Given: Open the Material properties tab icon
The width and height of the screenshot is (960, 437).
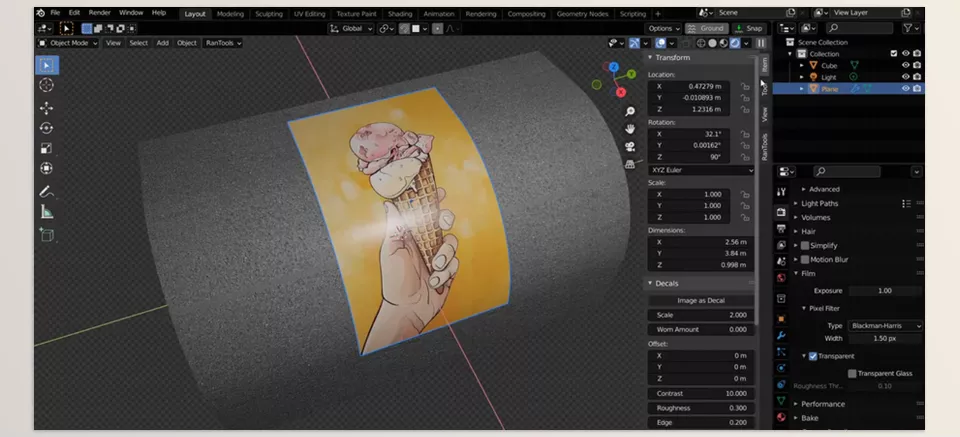Looking at the screenshot, I should pyautogui.click(x=781, y=417).
